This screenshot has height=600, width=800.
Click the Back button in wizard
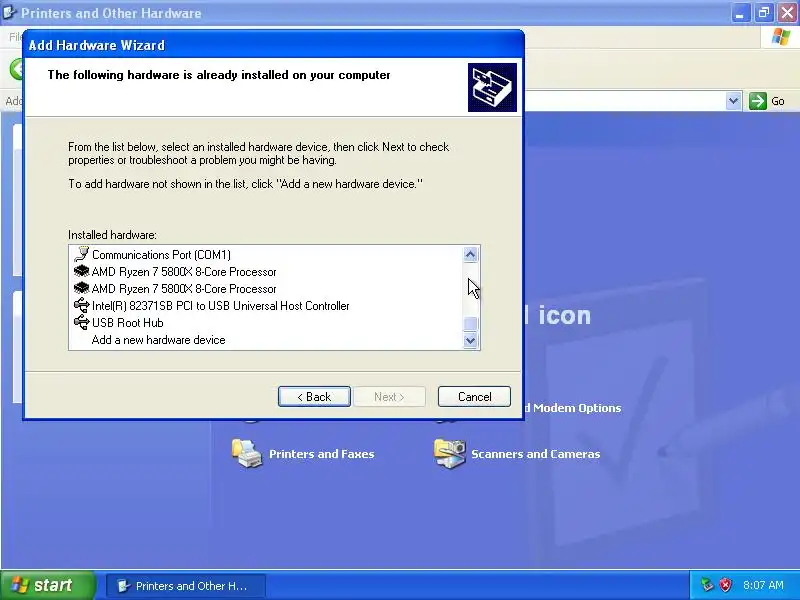click(x=314, y=396)
